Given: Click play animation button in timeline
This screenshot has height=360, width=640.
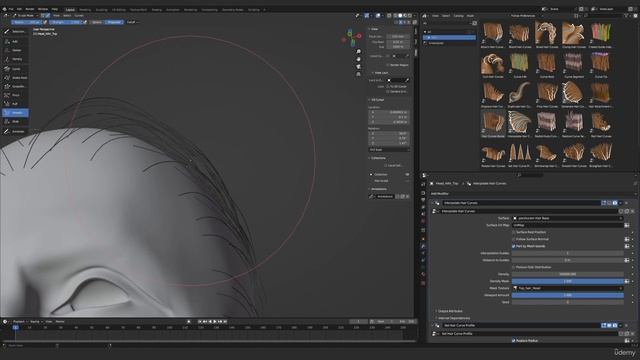Looking at the screenshot, I should click(x=215, y=322).
